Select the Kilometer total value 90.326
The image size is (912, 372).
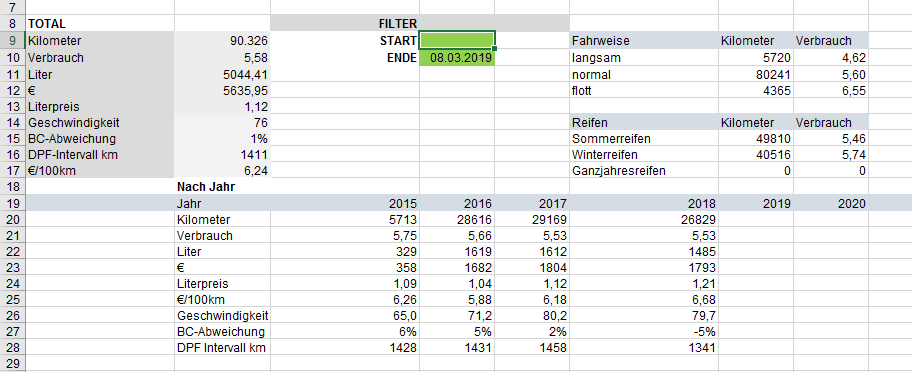[x=222, y=41]
